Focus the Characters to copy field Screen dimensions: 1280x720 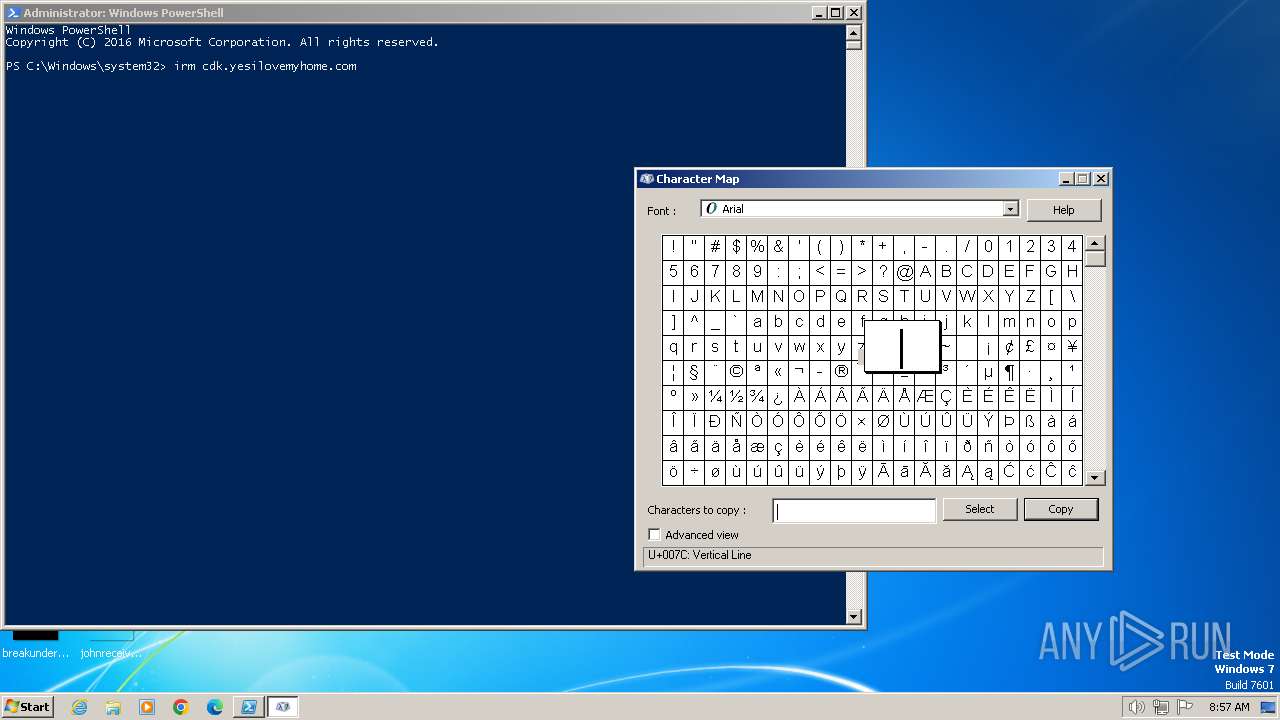pyautogui.click(x=855, y=511)
